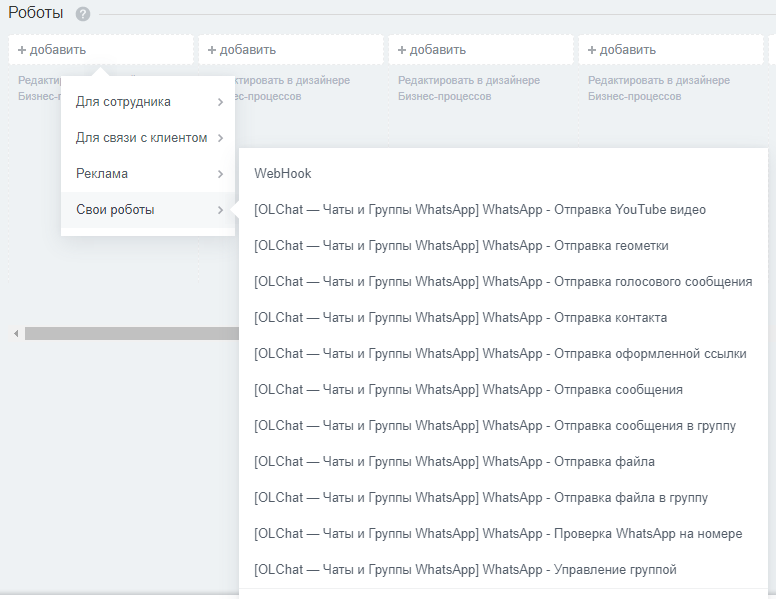Image resolution: width=776 pixels, height=599 pixels.
Task: Click the fourth '+ добавить' robot button
Action: coord(671,50)
